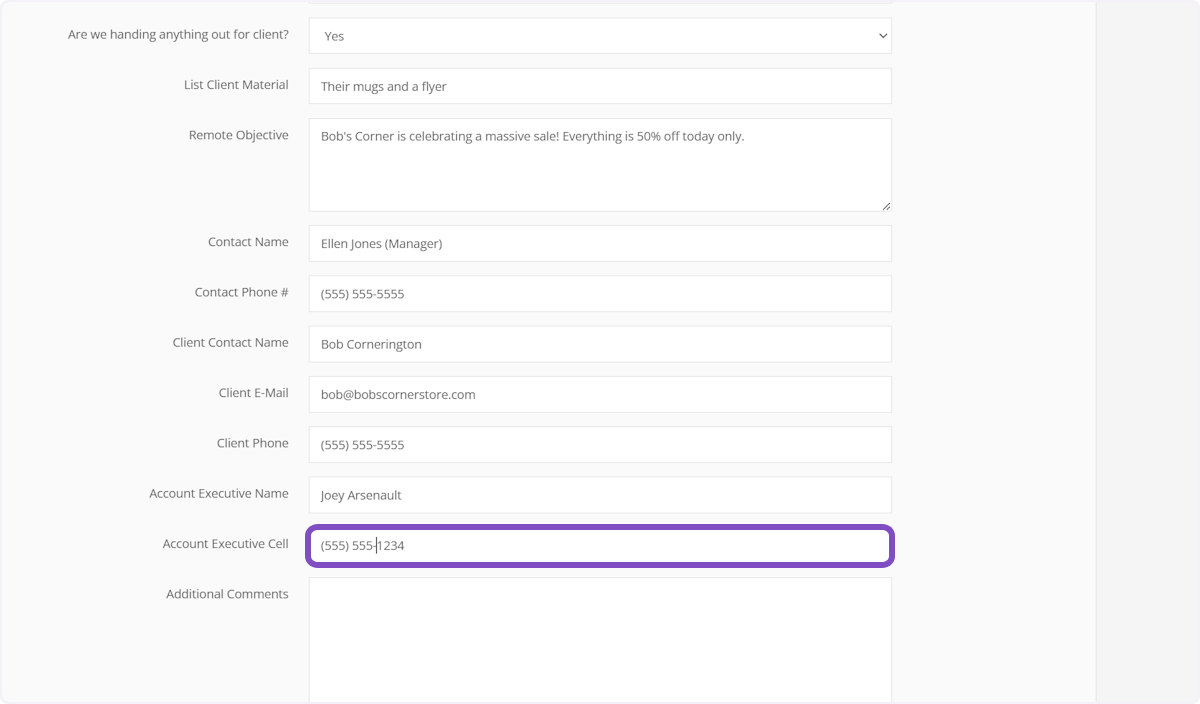Image resolution: width=1200 pixels, height=704 pixels.
Task: Focus the Contact Phone # input field
Action: 599,294
